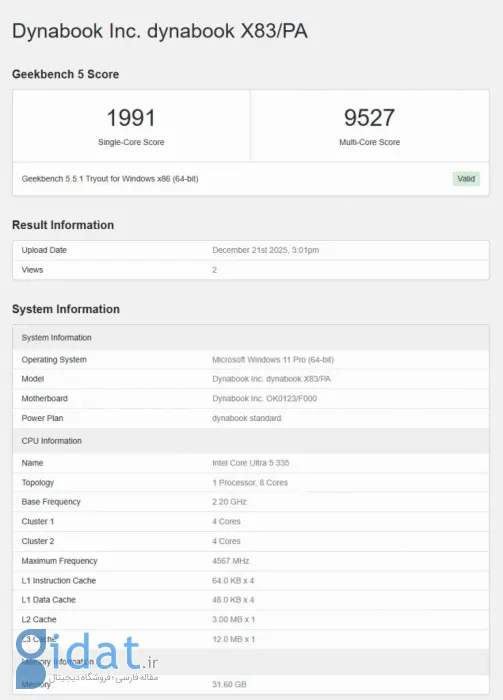The image size is (503, 700).
Task: Select the 4567 MHz value
Action: (x=231, y=561)
